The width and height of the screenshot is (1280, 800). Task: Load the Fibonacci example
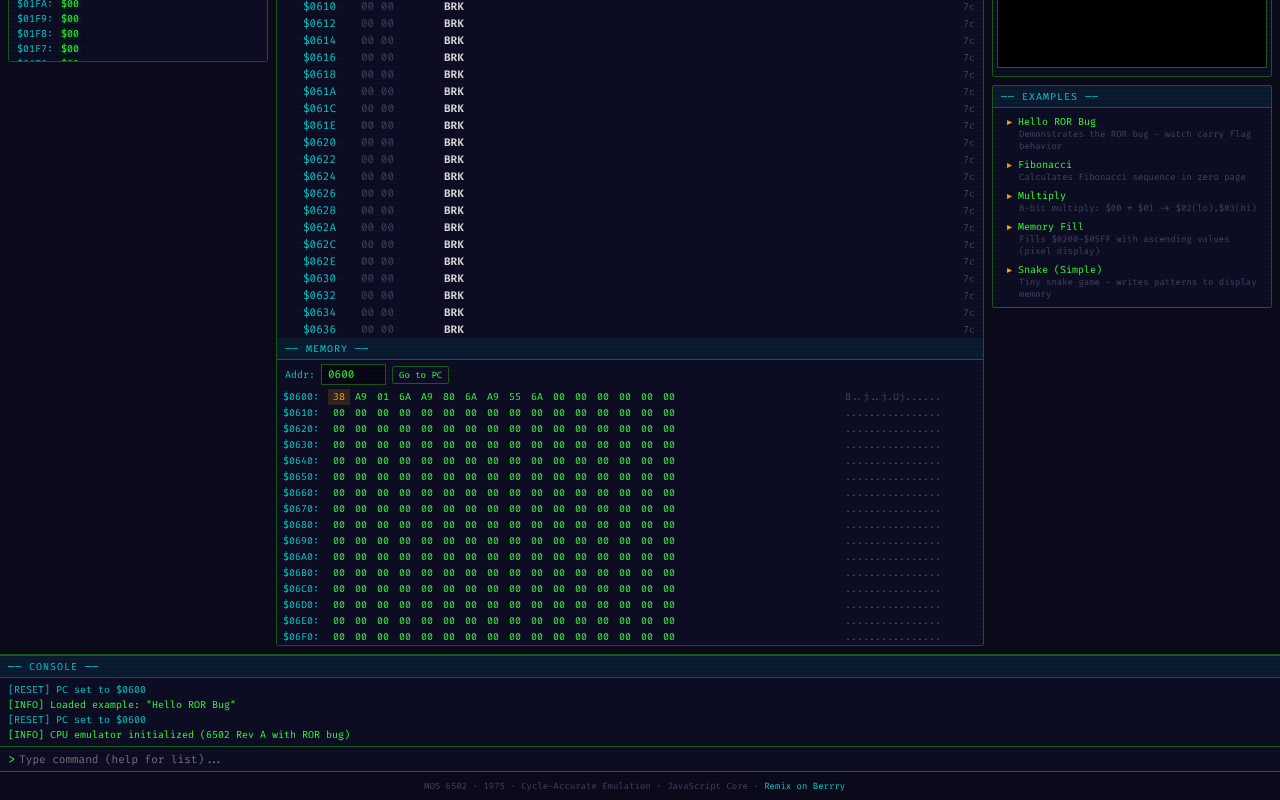pyautogui.click(x=1132, y=171)
